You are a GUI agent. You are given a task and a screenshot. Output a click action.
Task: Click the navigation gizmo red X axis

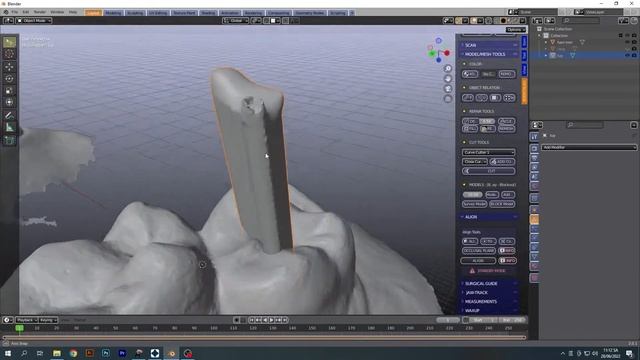tap(447, 53)
